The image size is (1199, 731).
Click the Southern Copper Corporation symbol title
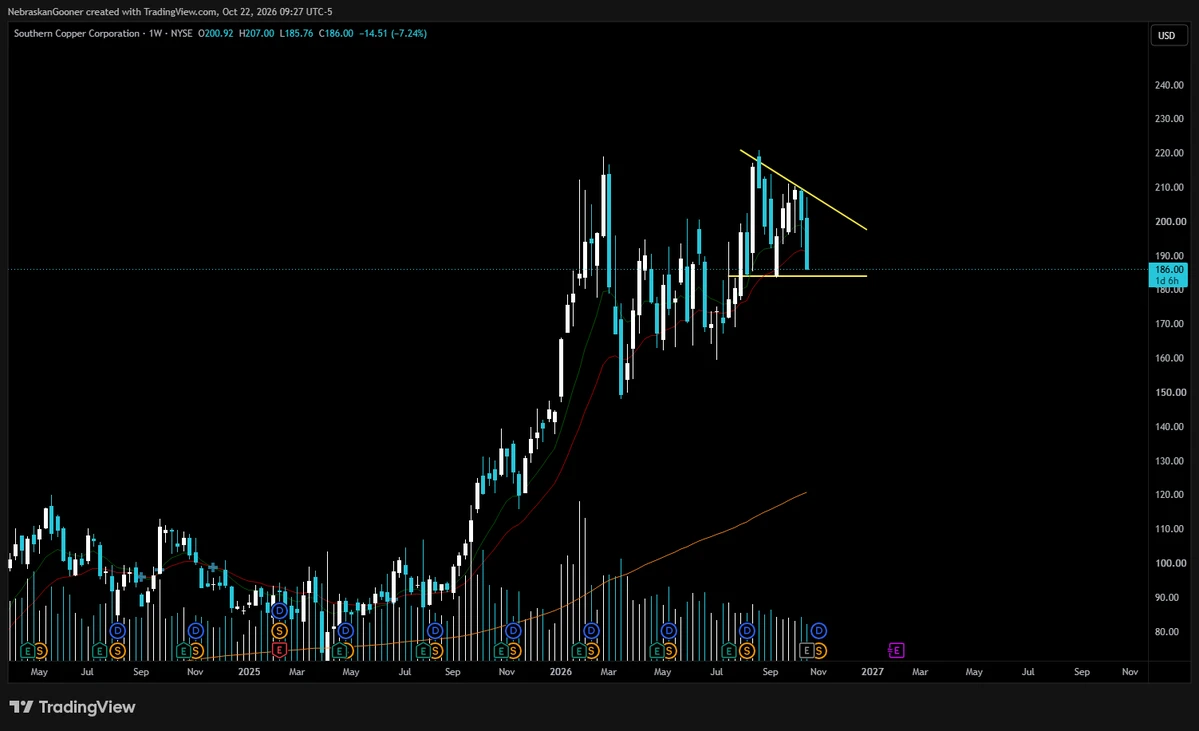click(x=76, y=34)
